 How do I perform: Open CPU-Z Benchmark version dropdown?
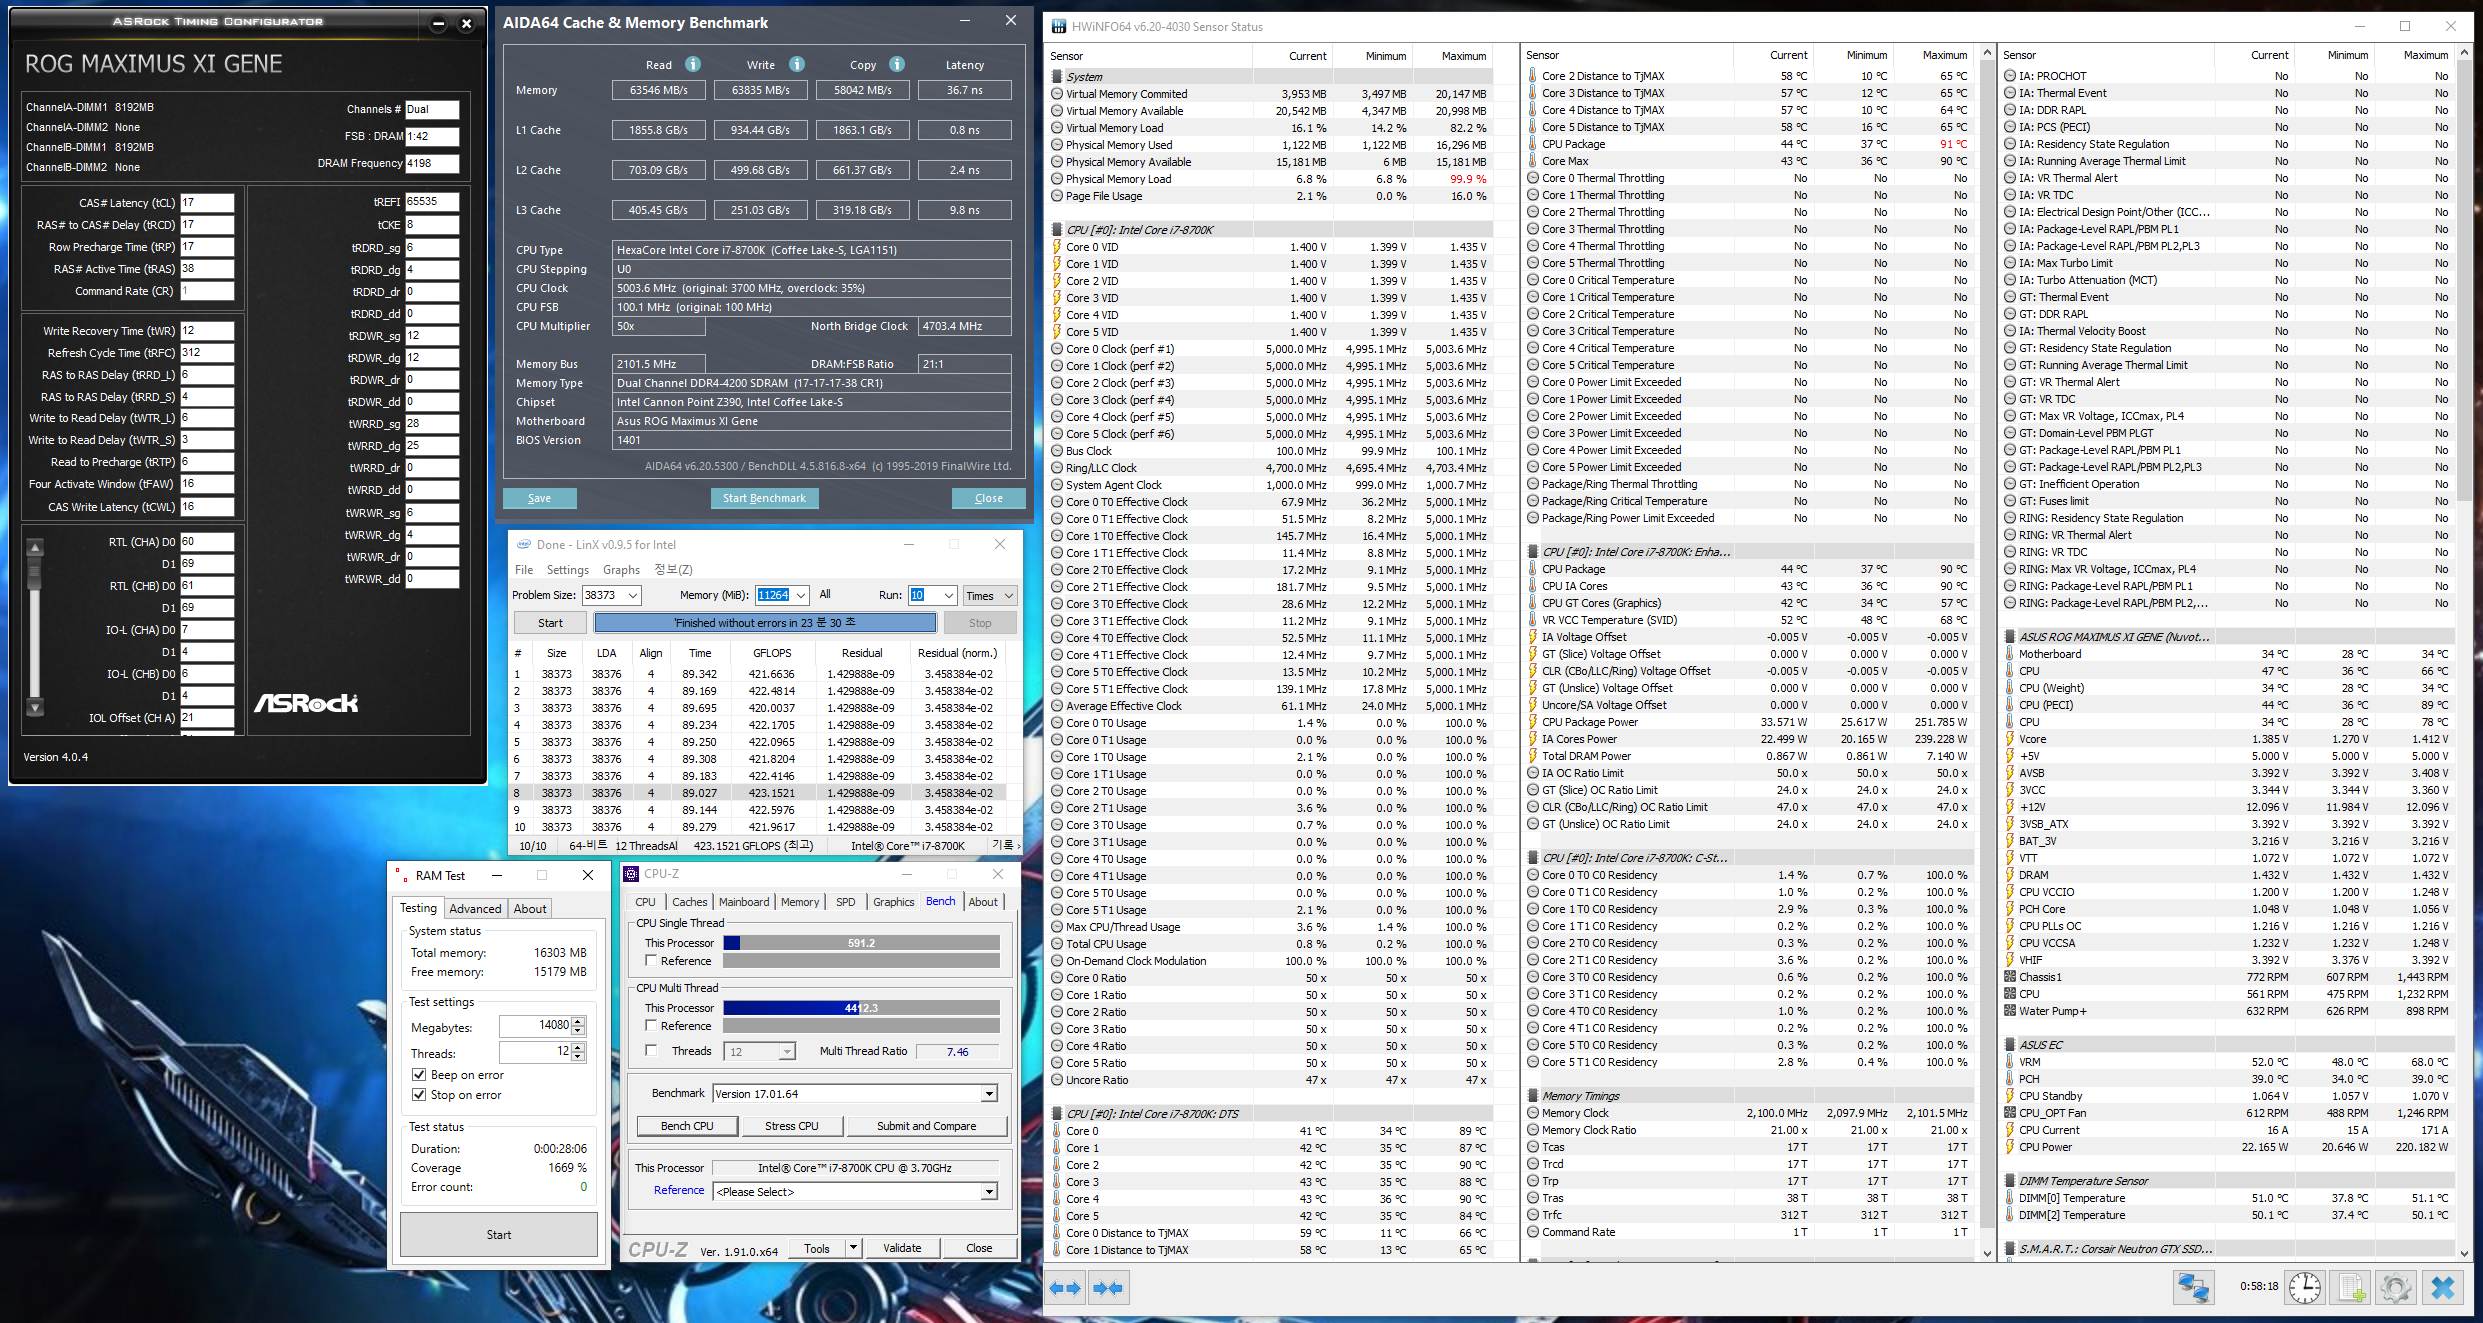pyautogui.click(x=989, y=1094)
